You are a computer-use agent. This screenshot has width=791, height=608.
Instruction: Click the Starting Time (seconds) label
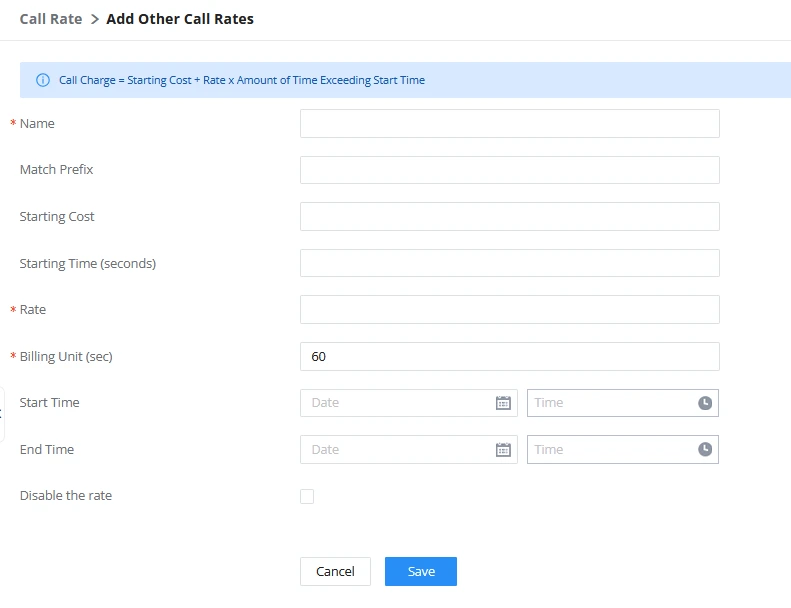[x=88, y=263]
